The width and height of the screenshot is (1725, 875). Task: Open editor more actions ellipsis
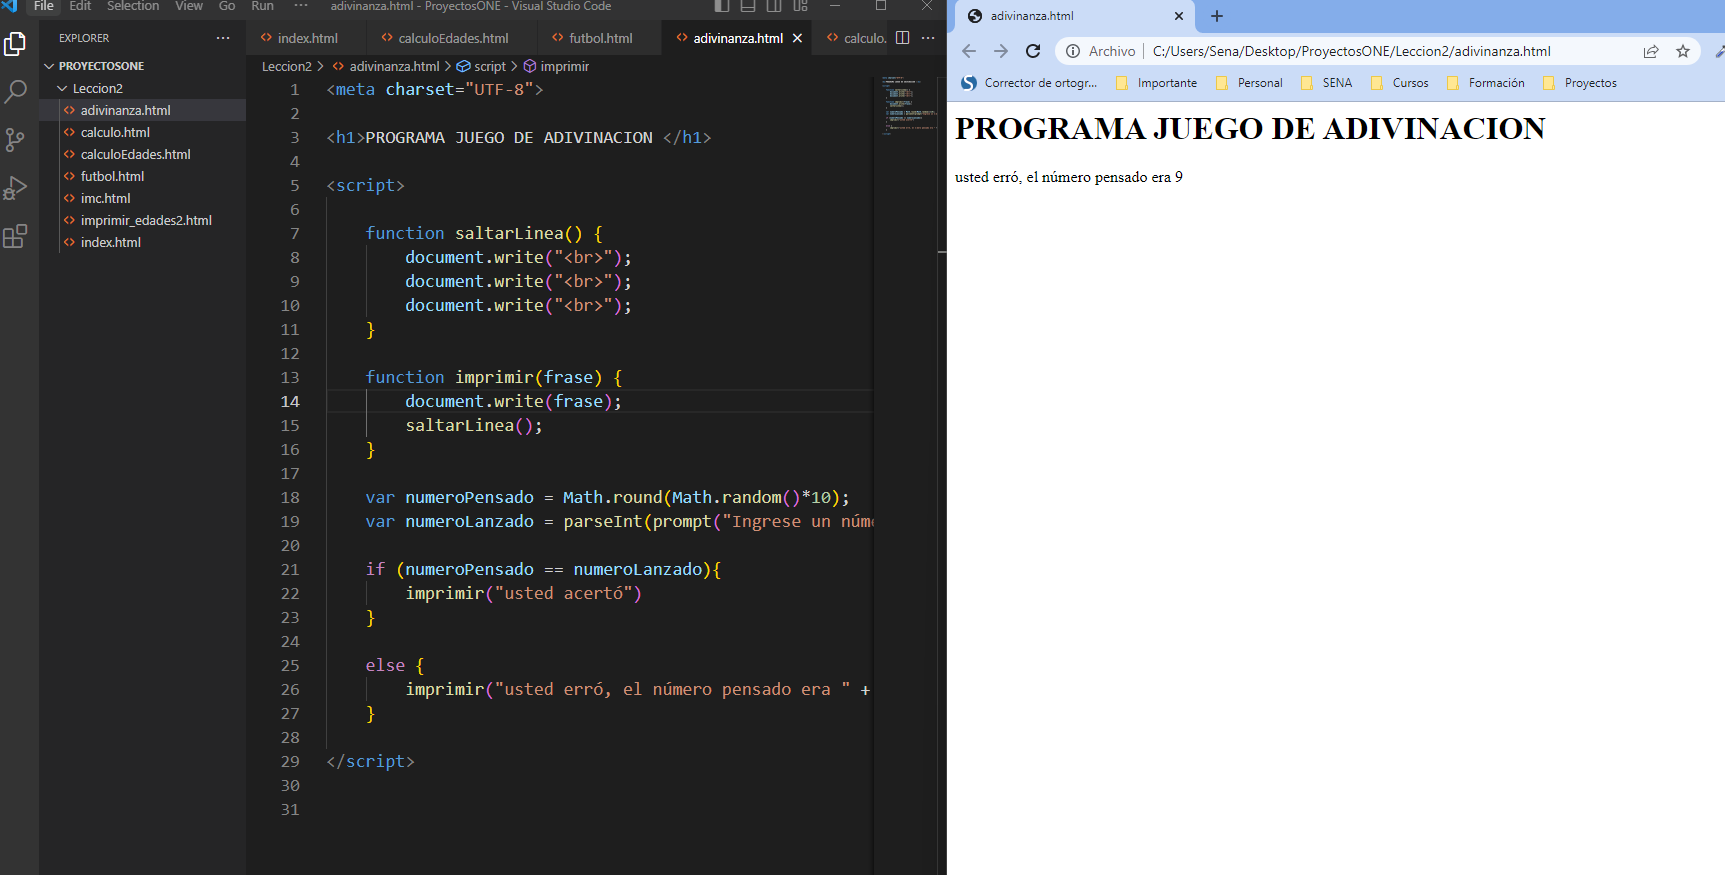click(928, 38)
